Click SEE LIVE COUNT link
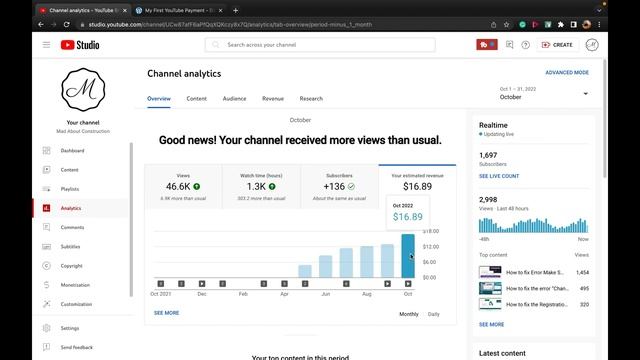 point(499,176)
